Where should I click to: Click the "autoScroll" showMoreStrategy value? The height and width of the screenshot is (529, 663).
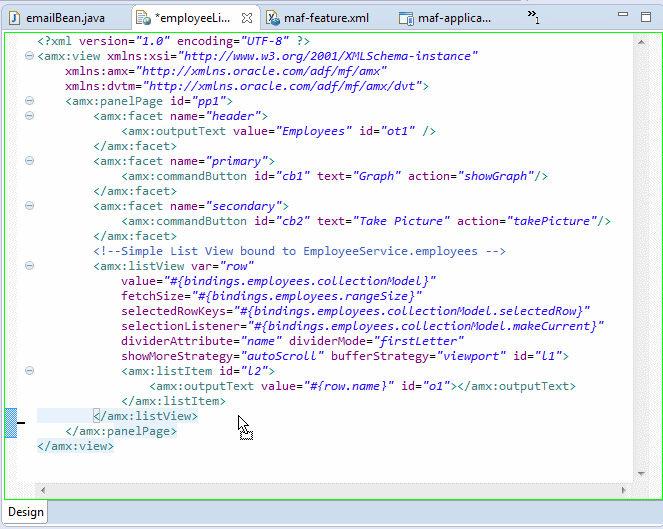282,356
